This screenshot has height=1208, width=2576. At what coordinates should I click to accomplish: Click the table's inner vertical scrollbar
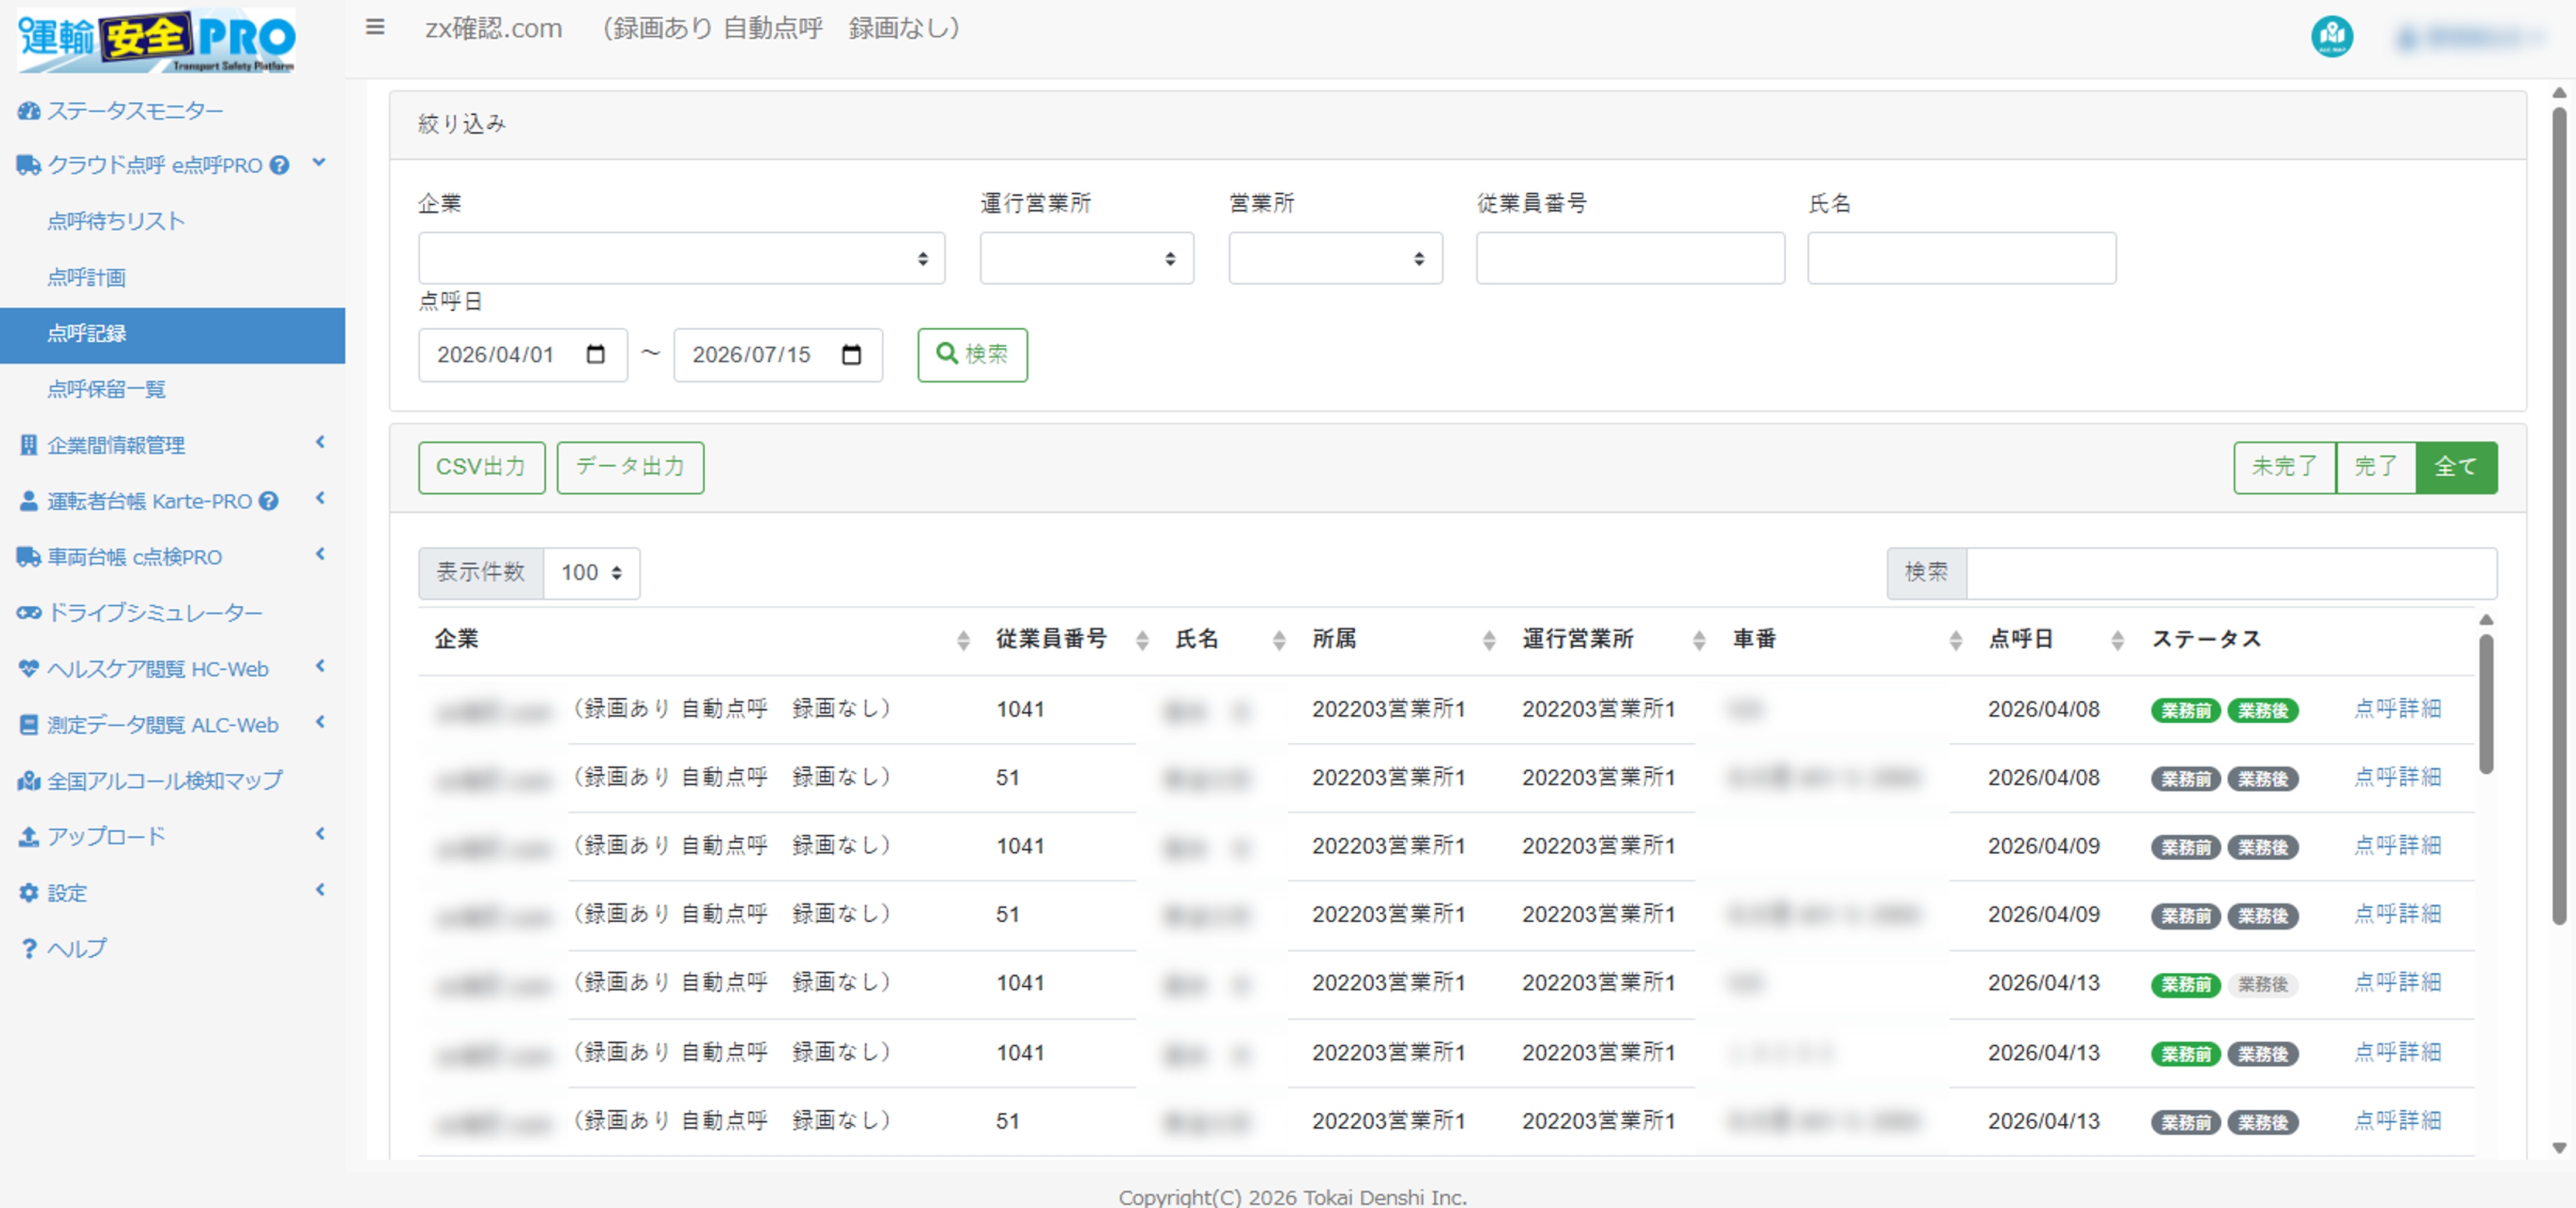pyautogui.click(x=2486, y=704)
